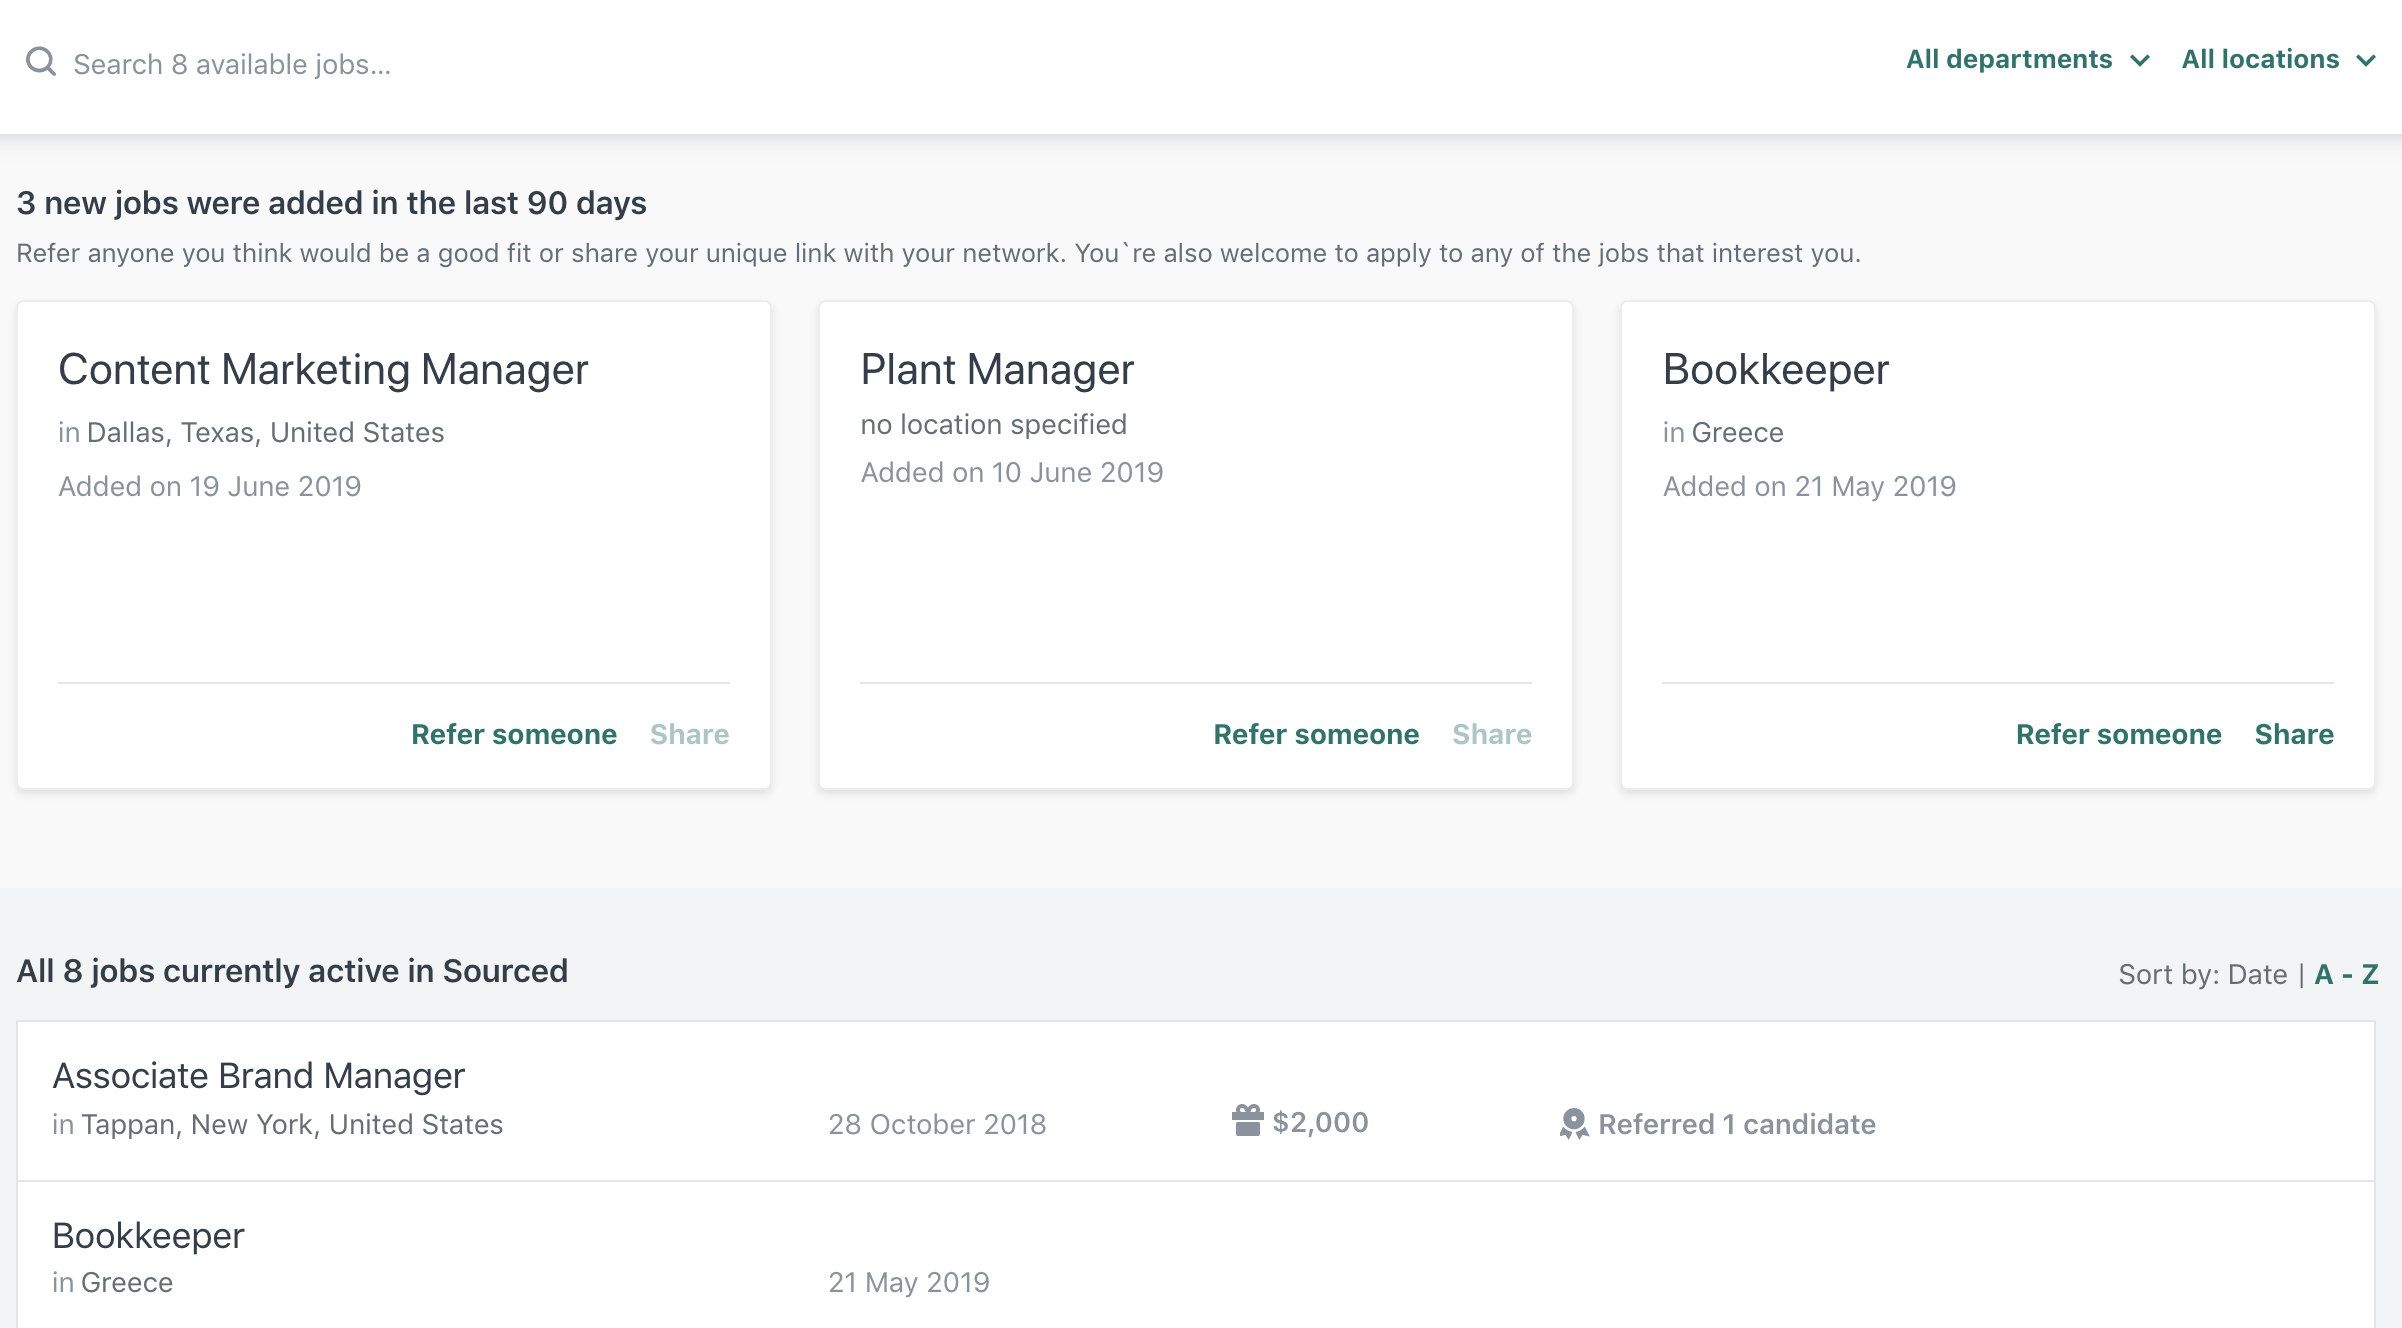Click the chevron next to All locations
Image resolution: width=2402 pixels, height=1328 pixels.
tap(2366, 61)
